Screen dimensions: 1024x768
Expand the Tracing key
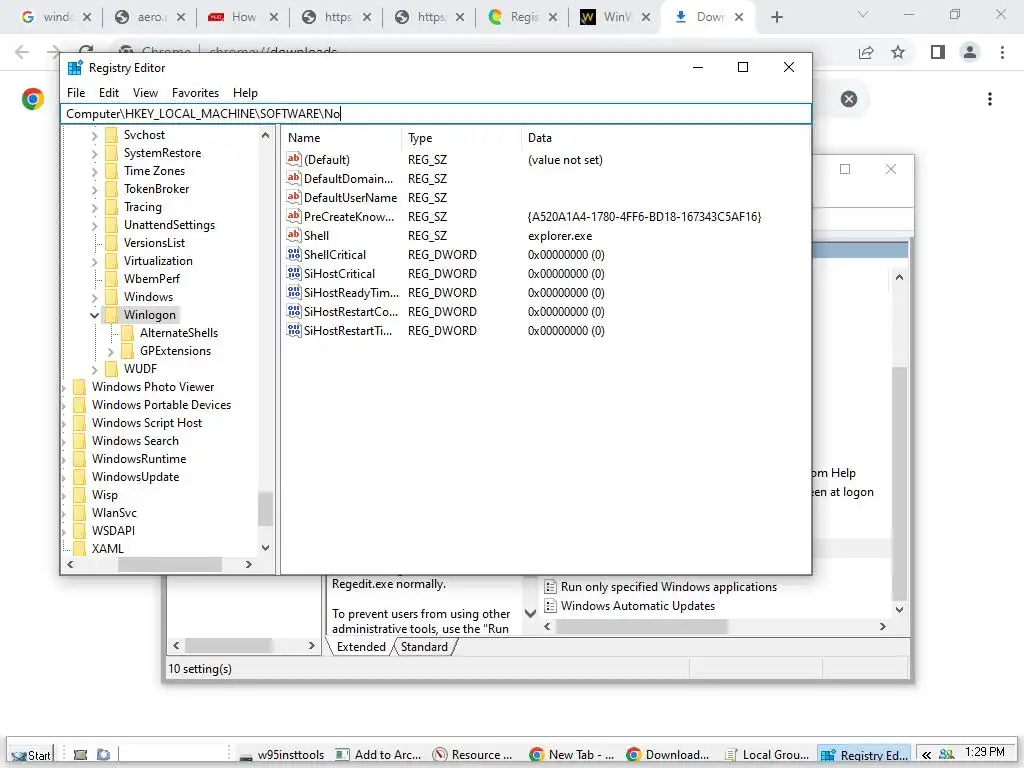pos(95,207)
